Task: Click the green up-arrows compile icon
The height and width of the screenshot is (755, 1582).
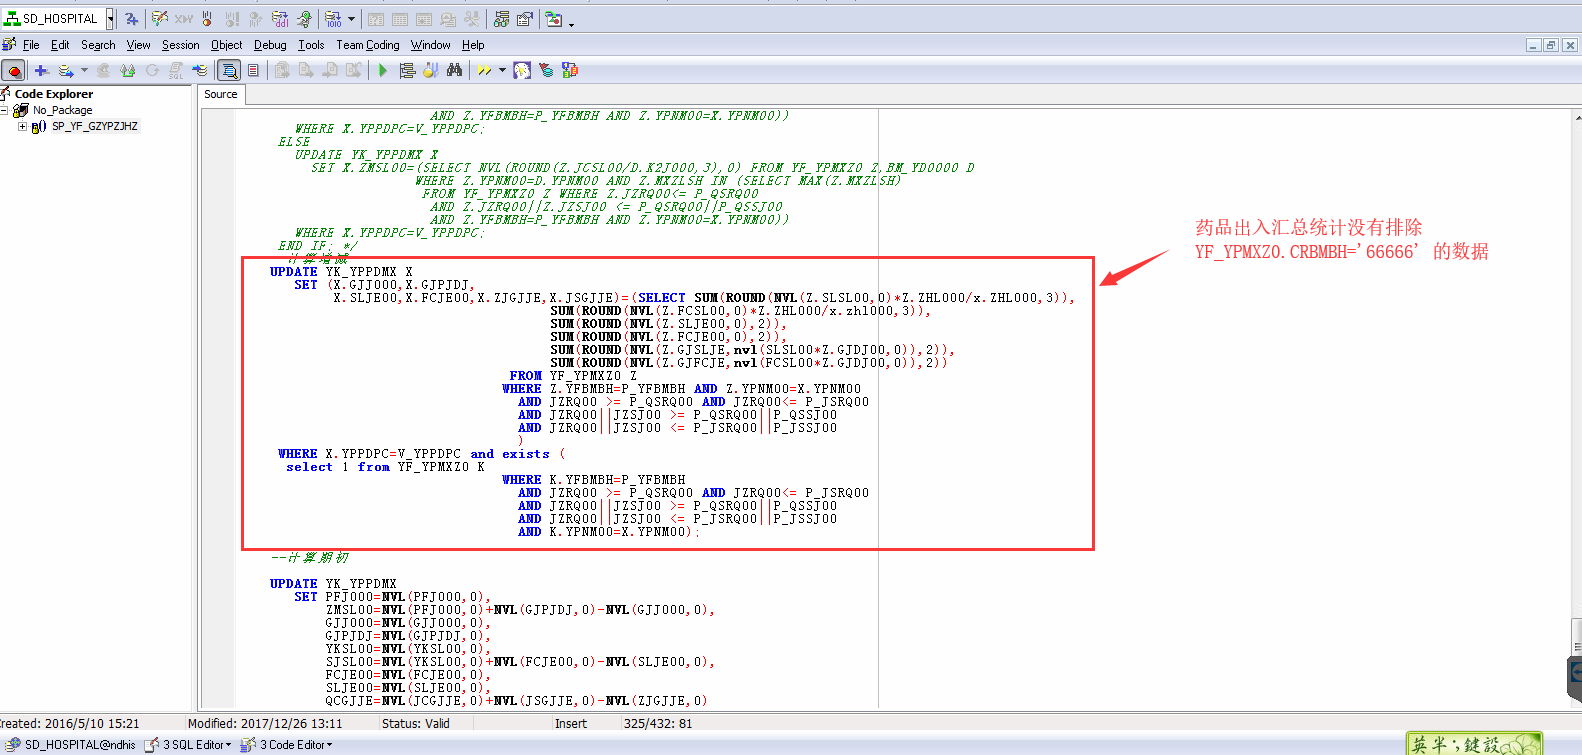Action: (127, 70)
